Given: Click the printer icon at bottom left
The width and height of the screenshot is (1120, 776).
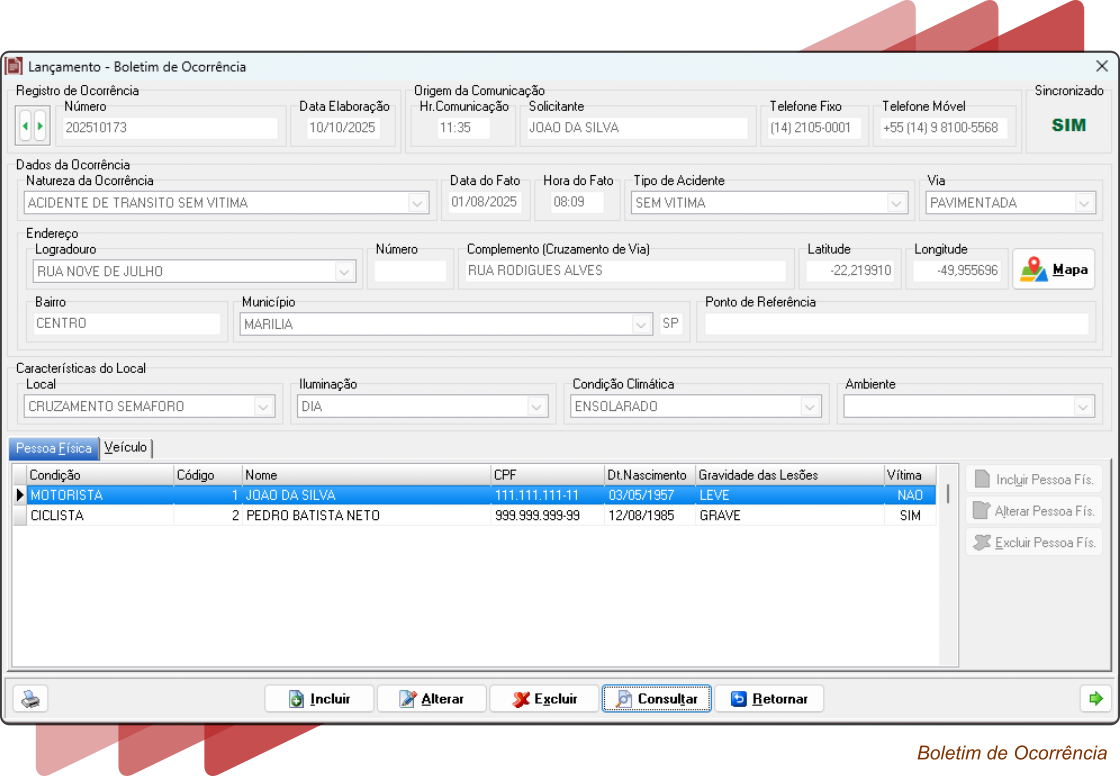Looking at the screenshot, I should click(x=32, y=699).
